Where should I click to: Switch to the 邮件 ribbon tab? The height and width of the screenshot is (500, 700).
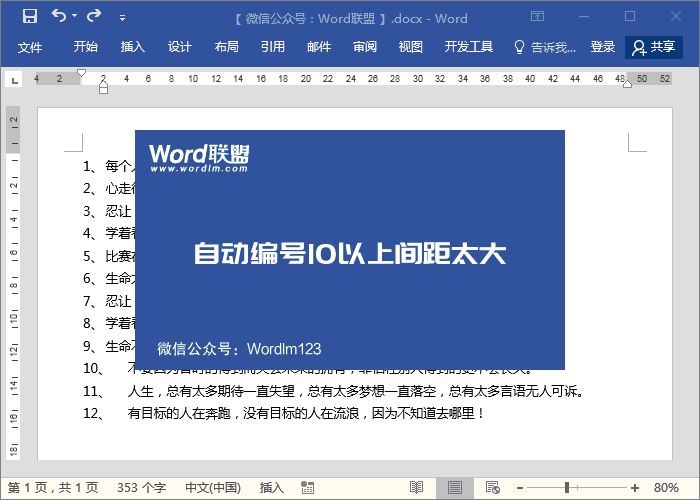(319, 47)
